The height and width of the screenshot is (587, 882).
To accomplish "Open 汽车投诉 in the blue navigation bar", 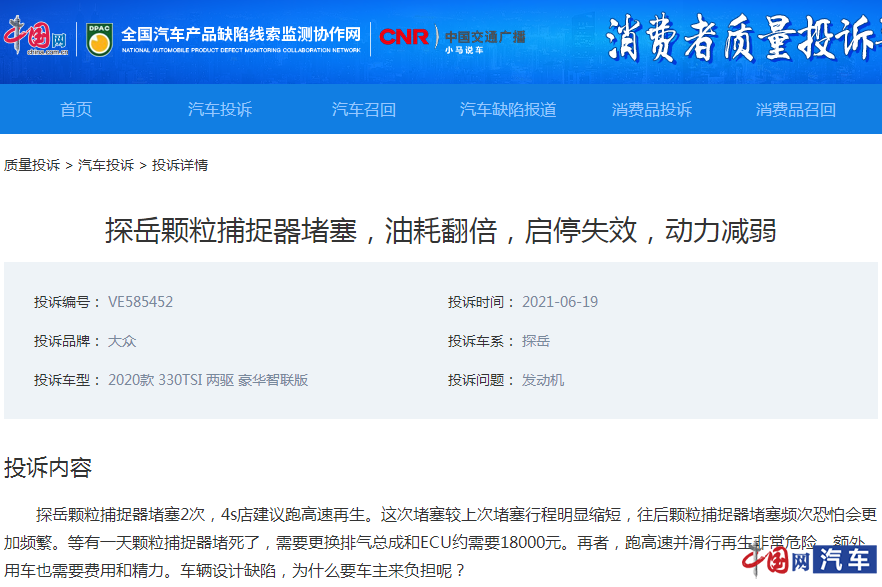I will 220,109.
